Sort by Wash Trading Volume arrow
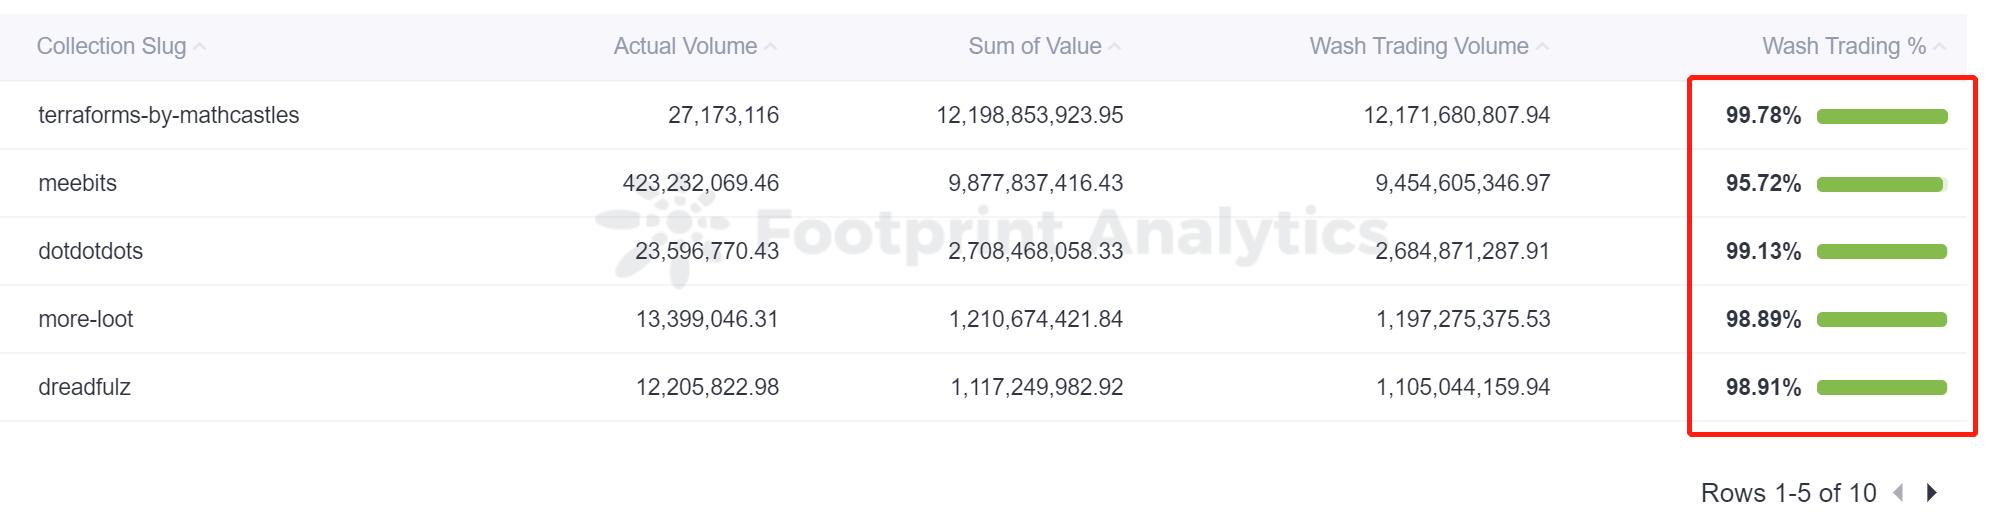This screenshot has width=2005, height=519. tap(1542, 47)
